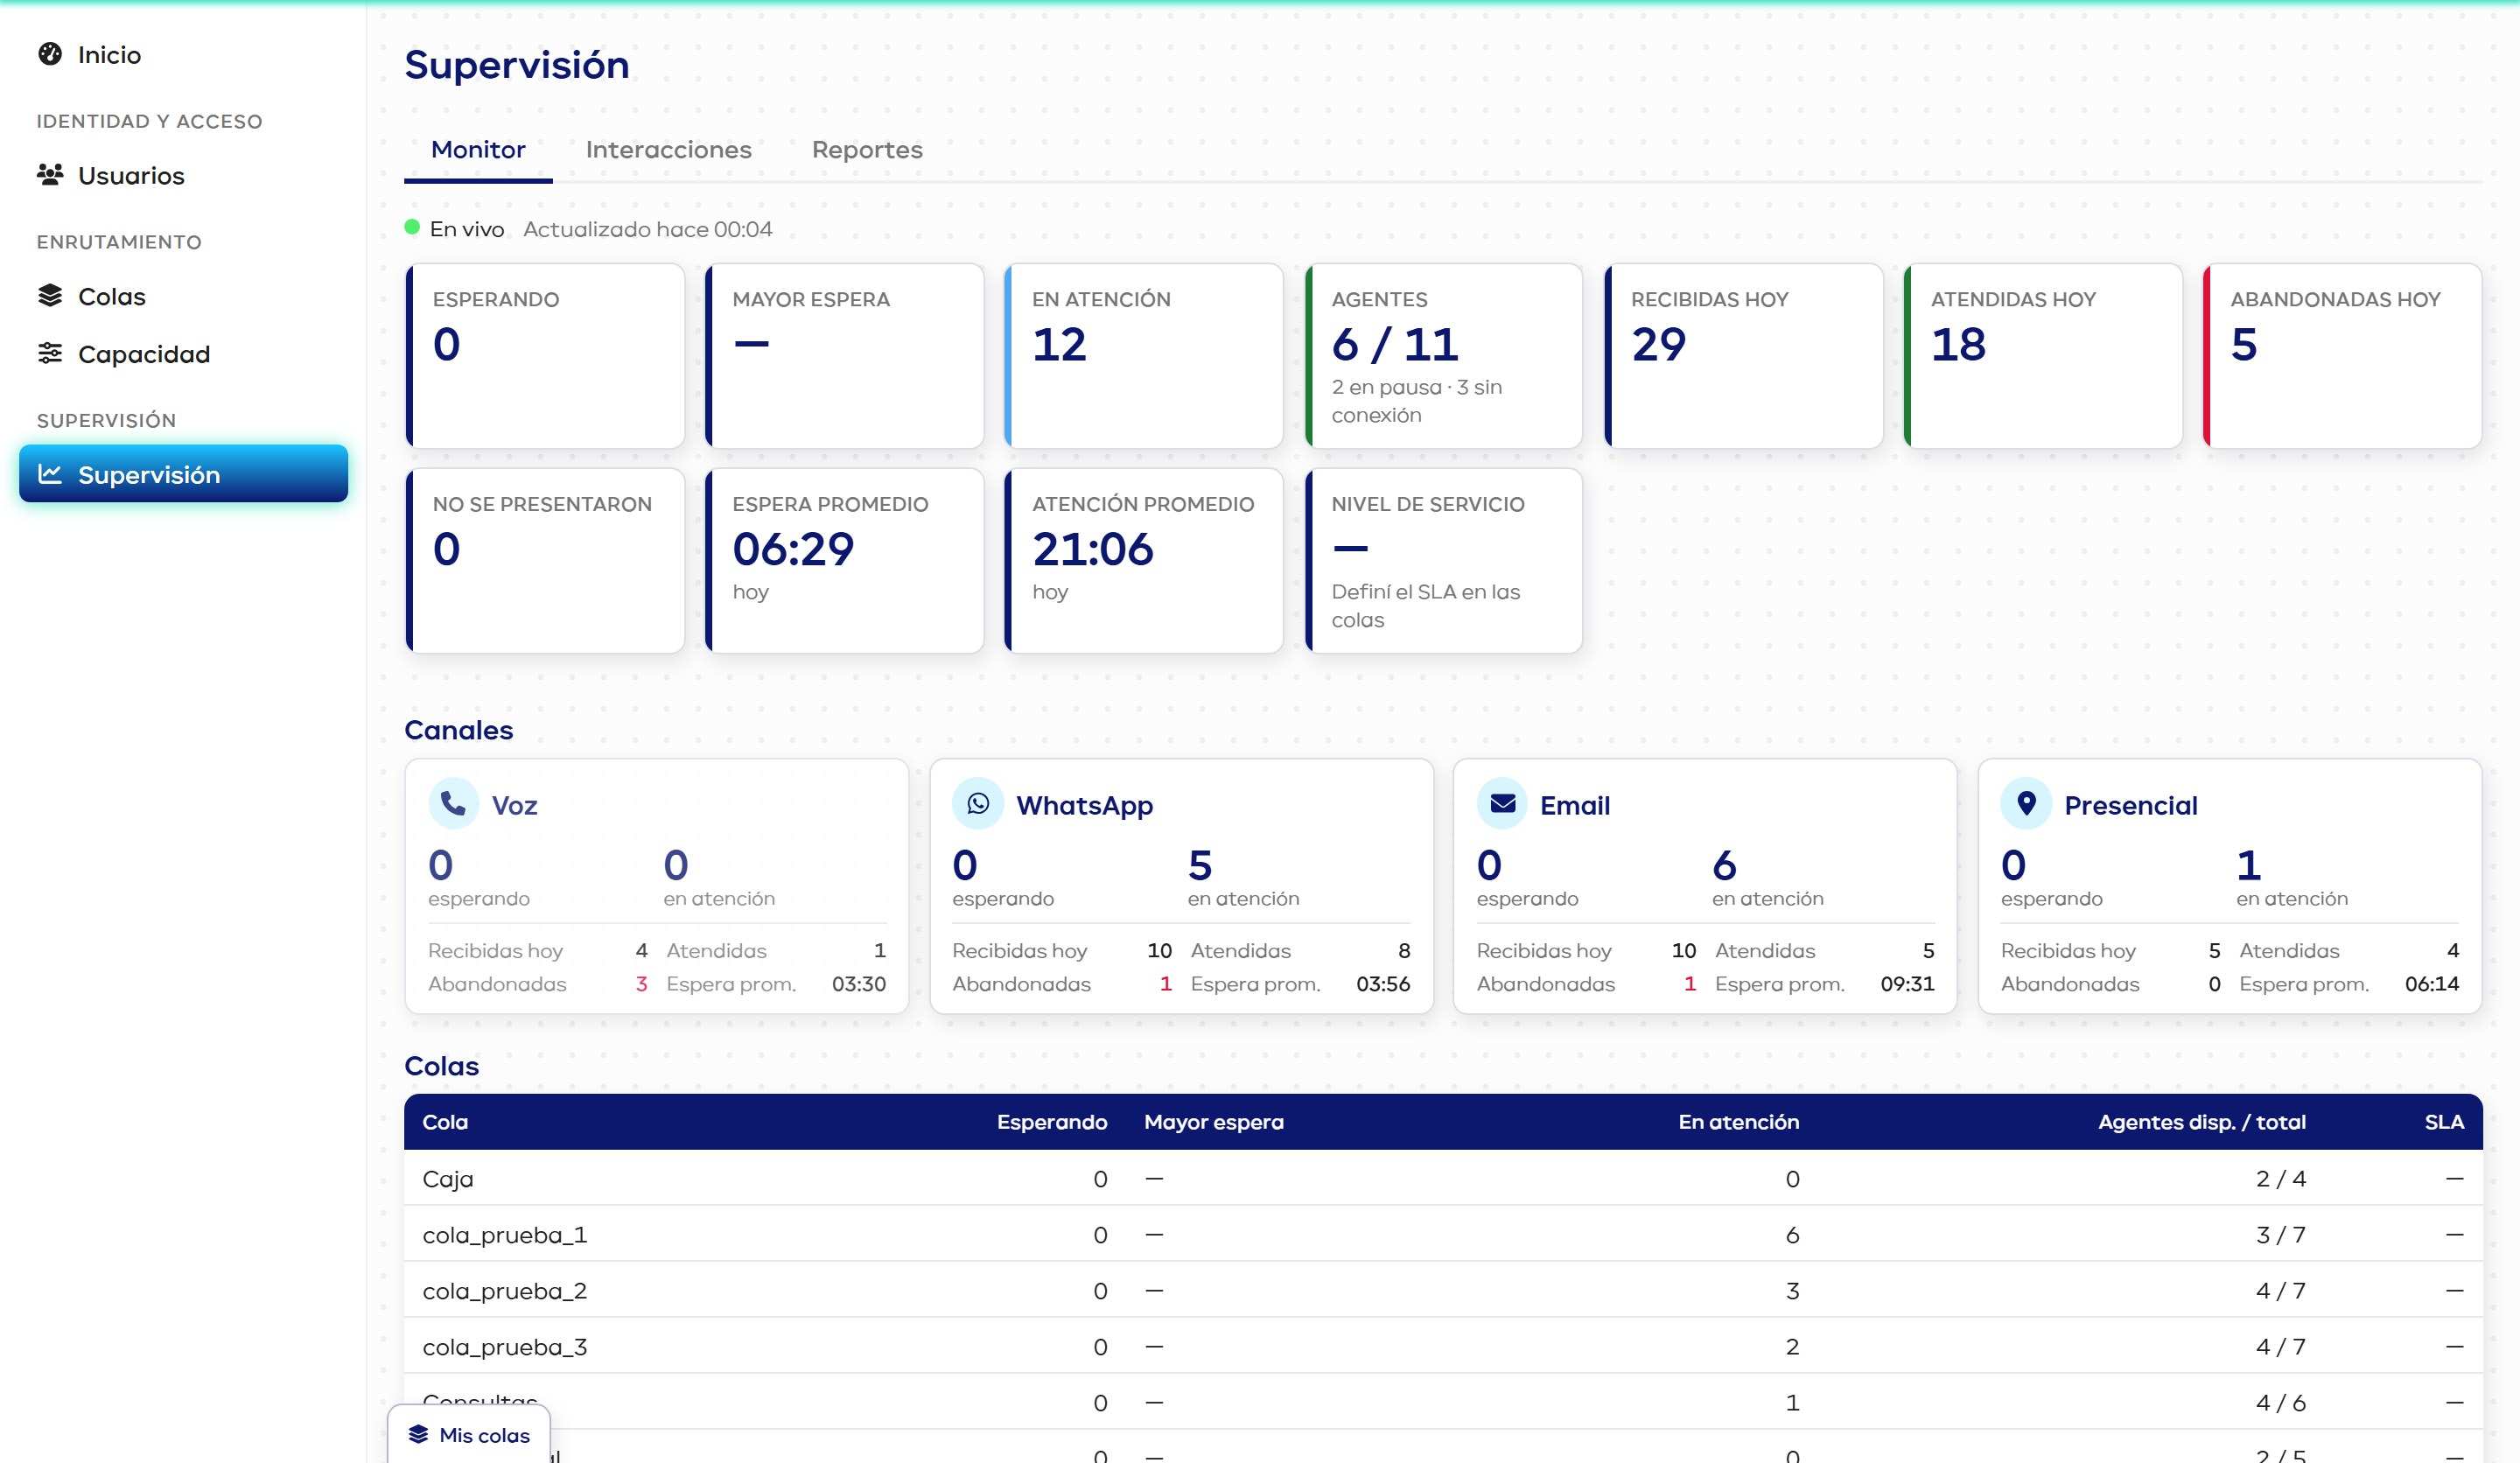Click the ESPERANDO card

click(x=545, y=356)
